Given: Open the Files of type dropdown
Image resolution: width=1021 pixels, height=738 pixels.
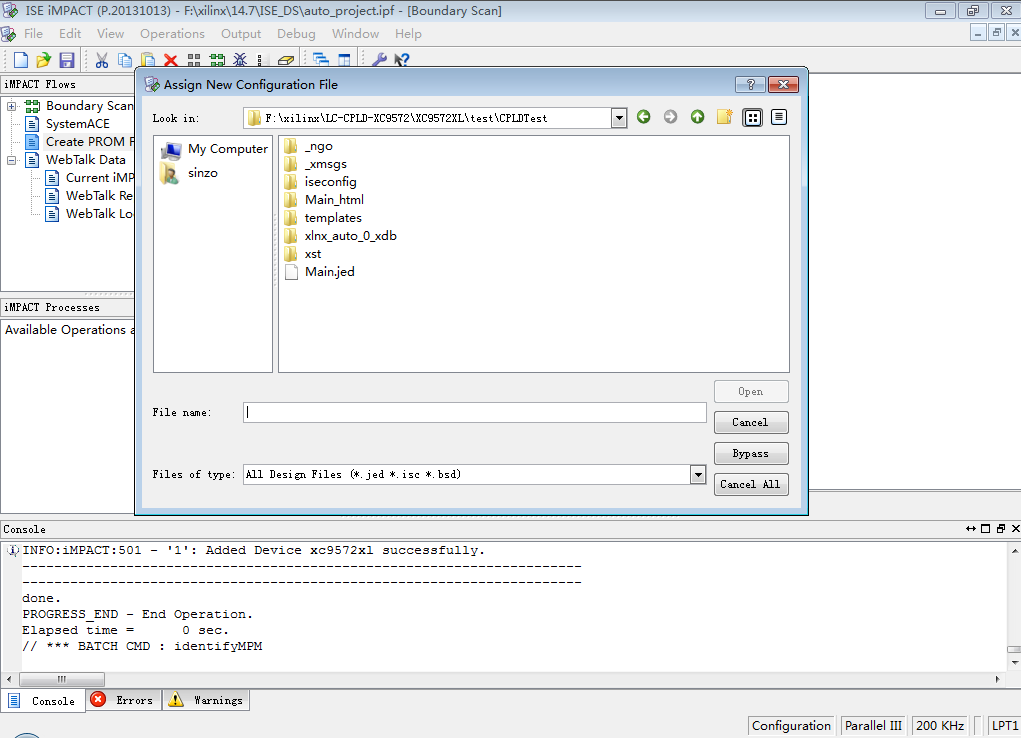Looking at the screenshot, I should coord(697,474).
